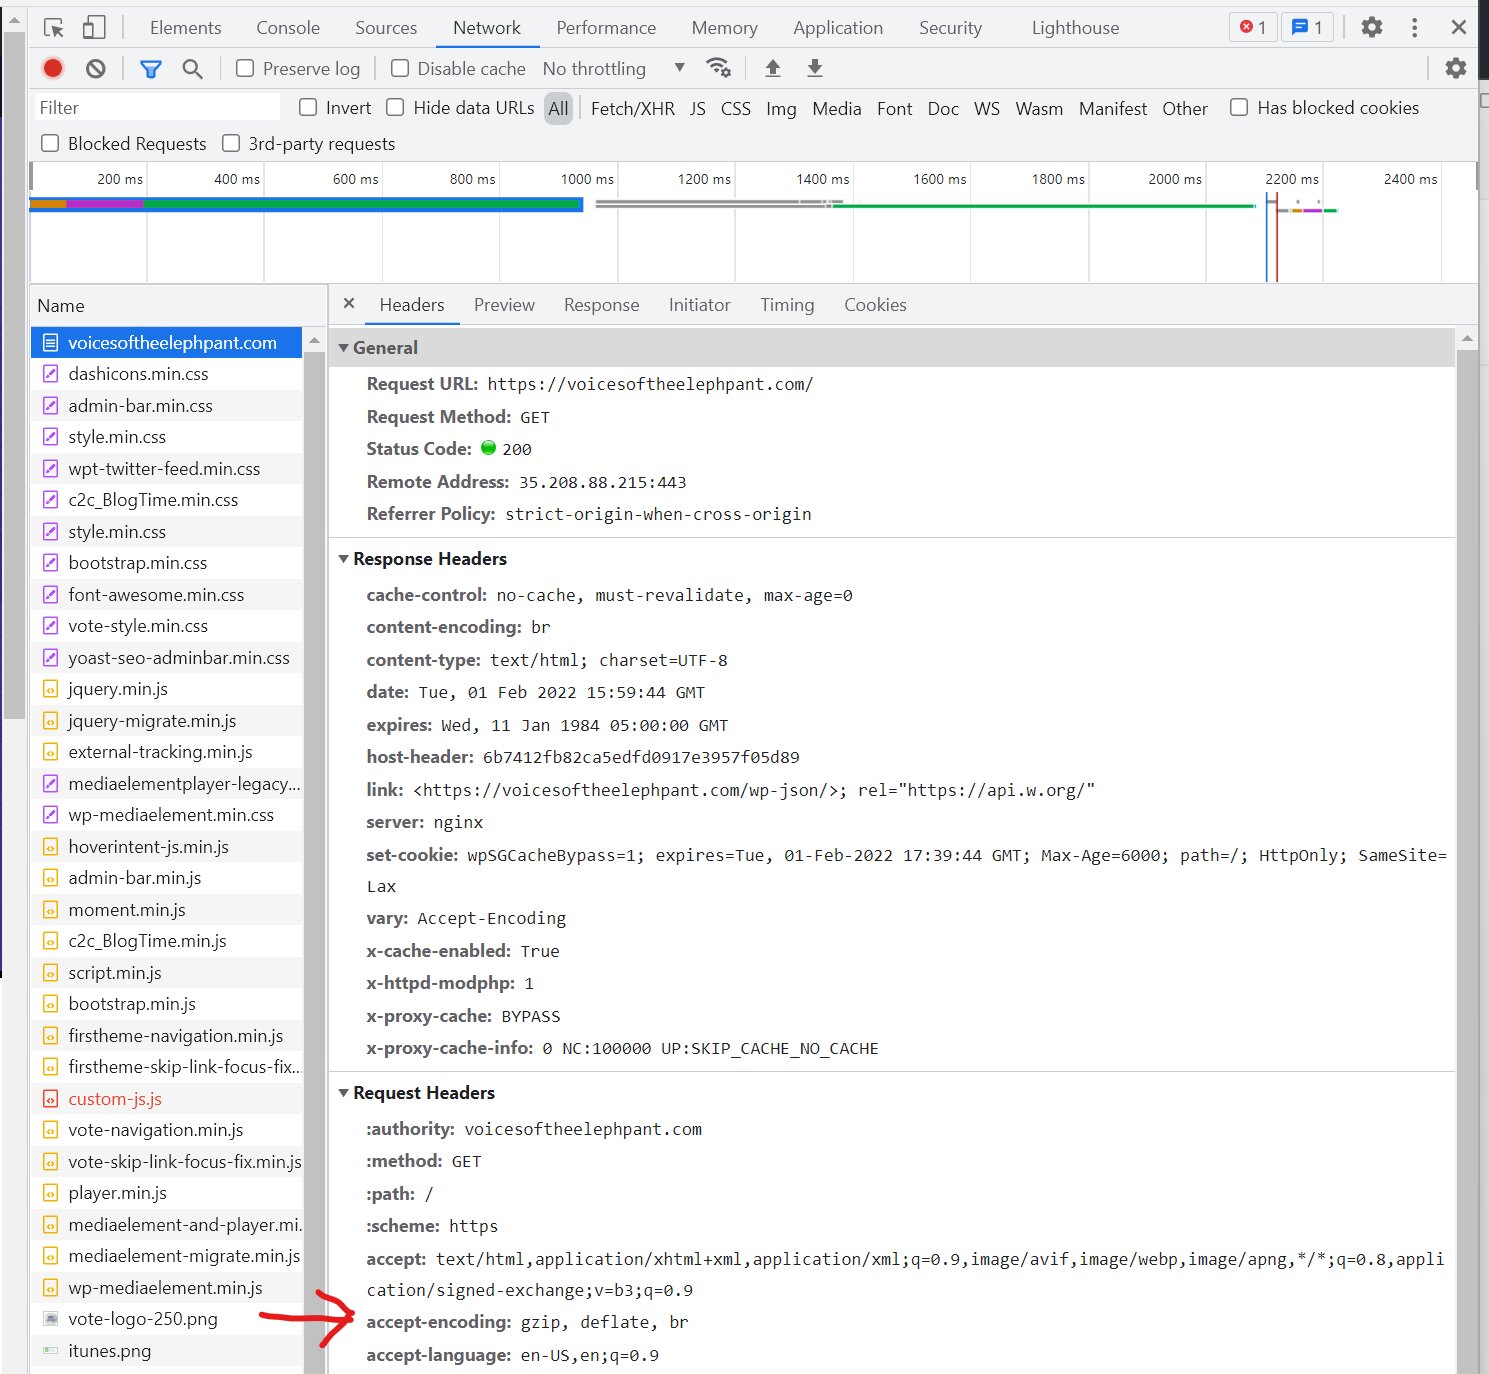Collapse the General section

point(344,348)
